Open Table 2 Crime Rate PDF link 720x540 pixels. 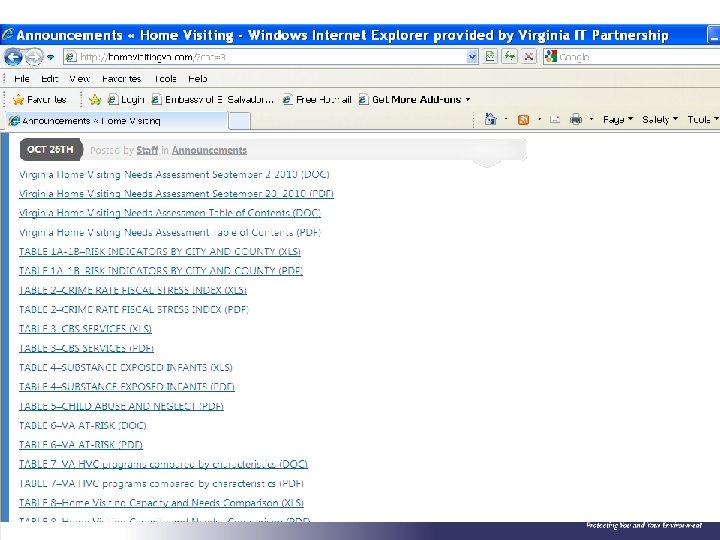pos(134,309)
